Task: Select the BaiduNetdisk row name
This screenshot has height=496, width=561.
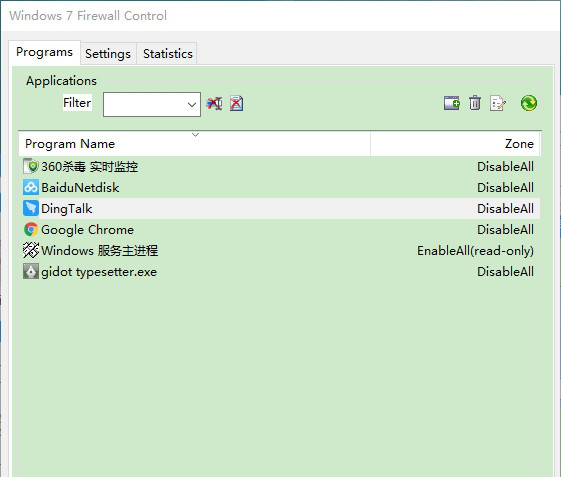Action: [80, 188]
